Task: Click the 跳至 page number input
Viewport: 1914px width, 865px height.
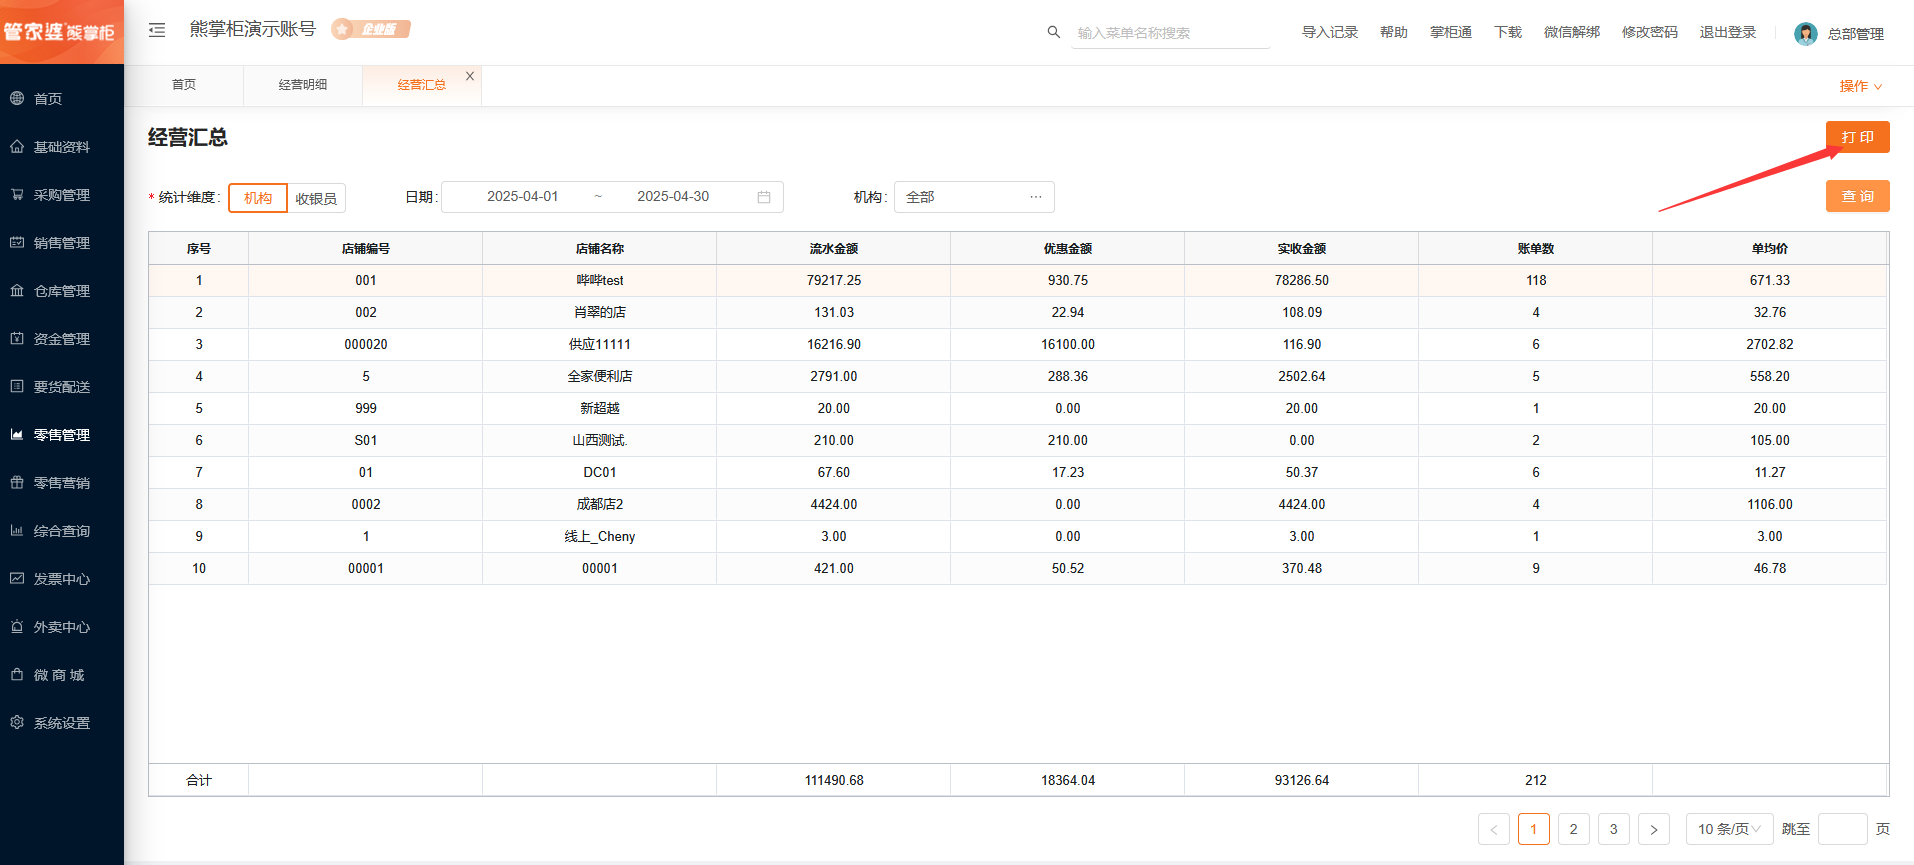Action: (x=1842, y=829)
